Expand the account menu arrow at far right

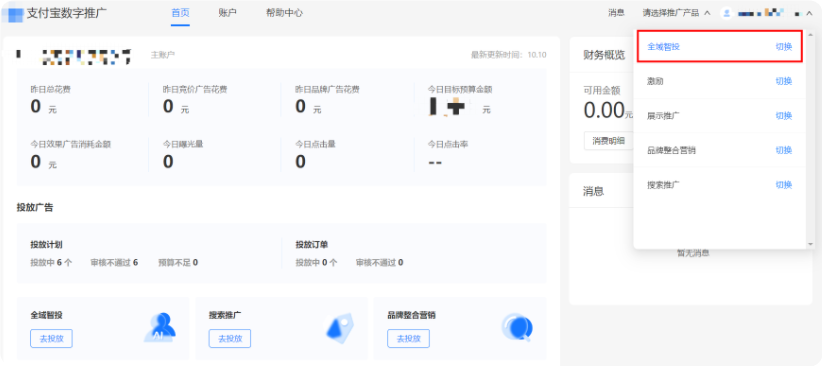point(810,13)
